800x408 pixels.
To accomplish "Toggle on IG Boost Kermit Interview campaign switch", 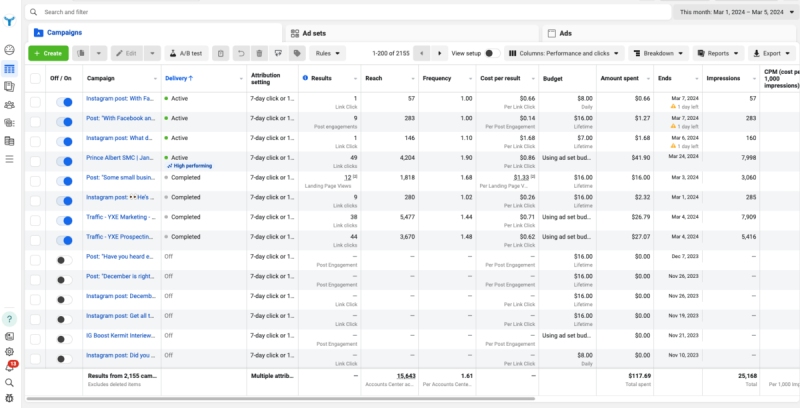I will coord(64,339).
